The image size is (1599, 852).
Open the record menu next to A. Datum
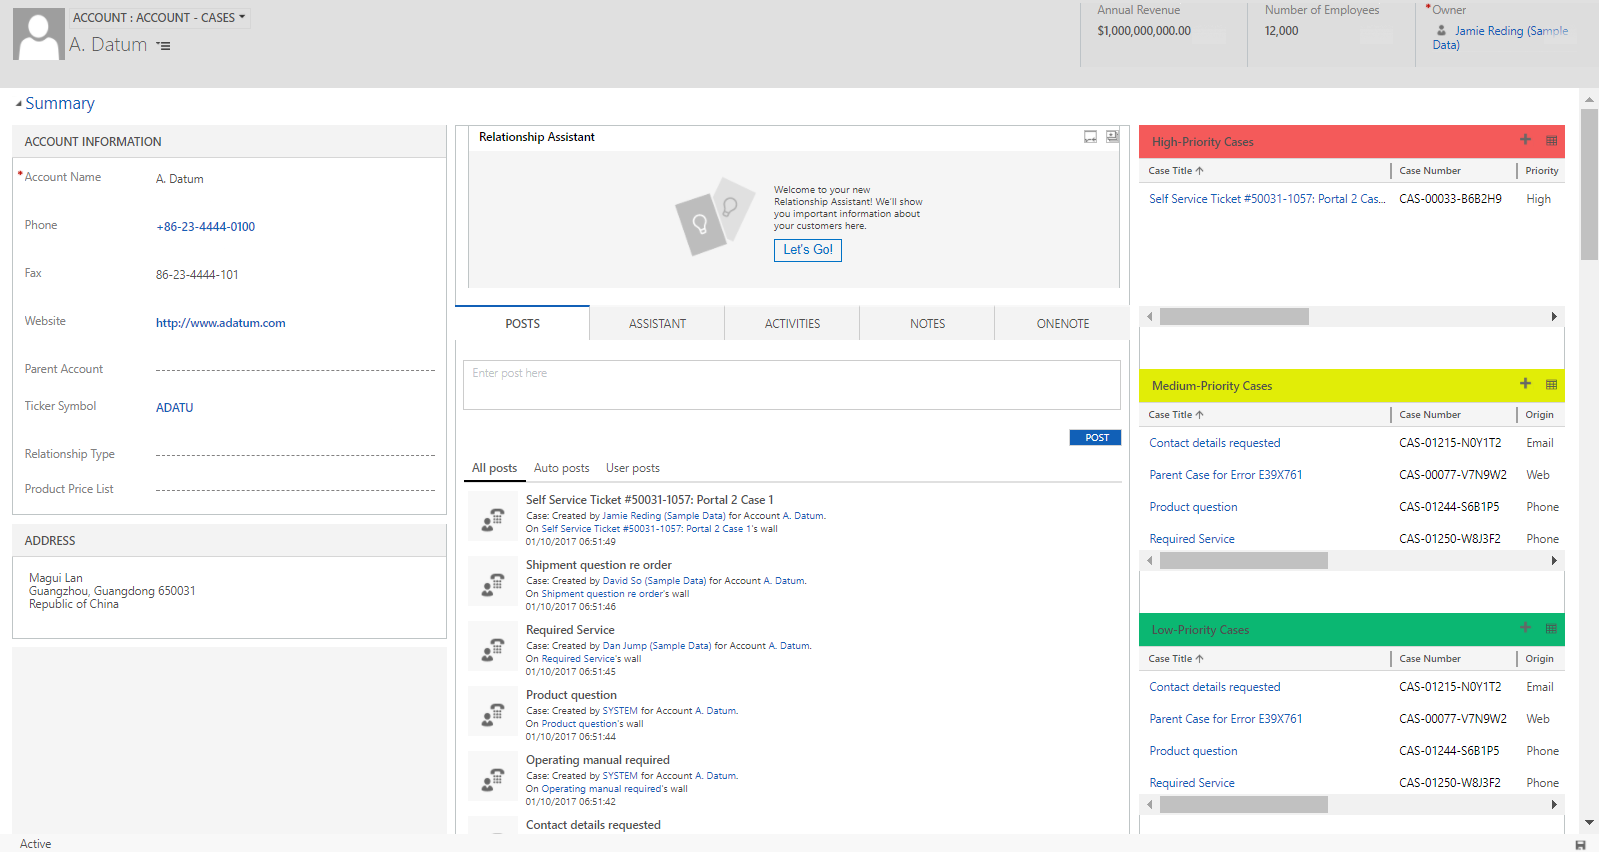click(163, 46)
